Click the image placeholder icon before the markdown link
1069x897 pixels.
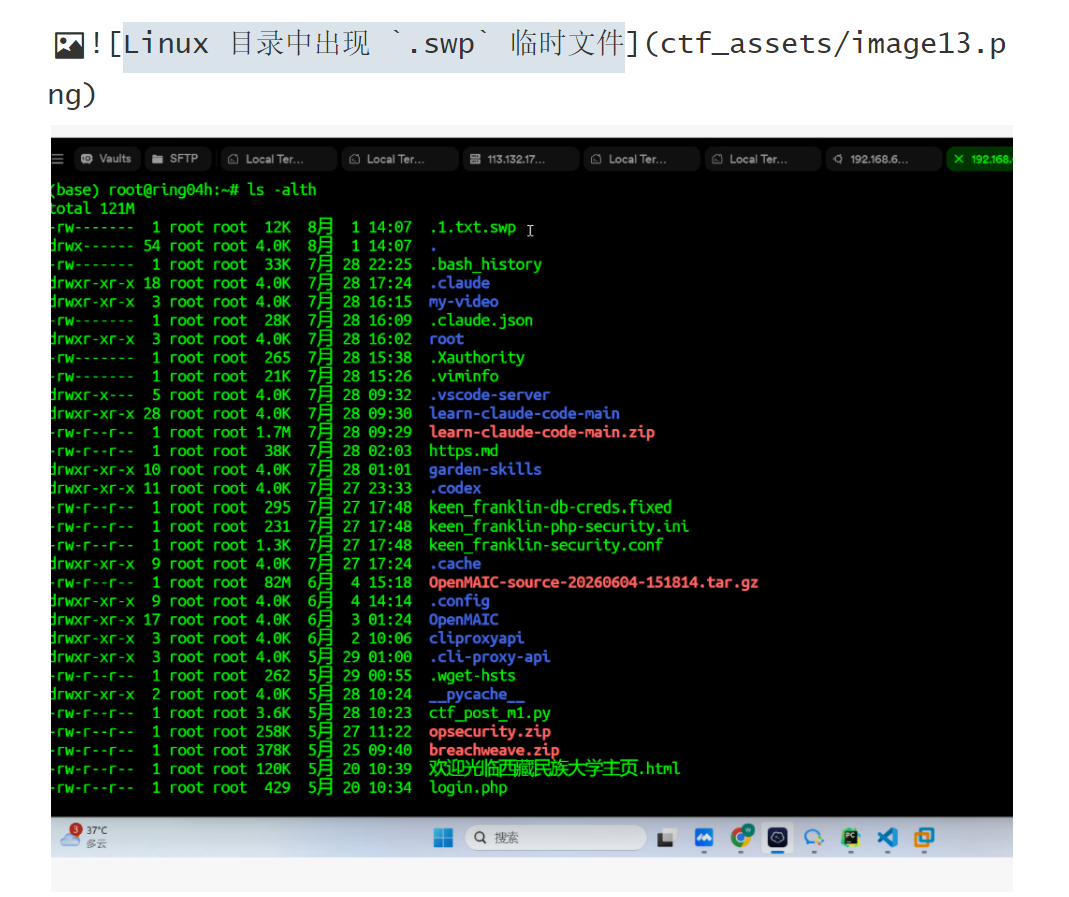click(69, 46)
